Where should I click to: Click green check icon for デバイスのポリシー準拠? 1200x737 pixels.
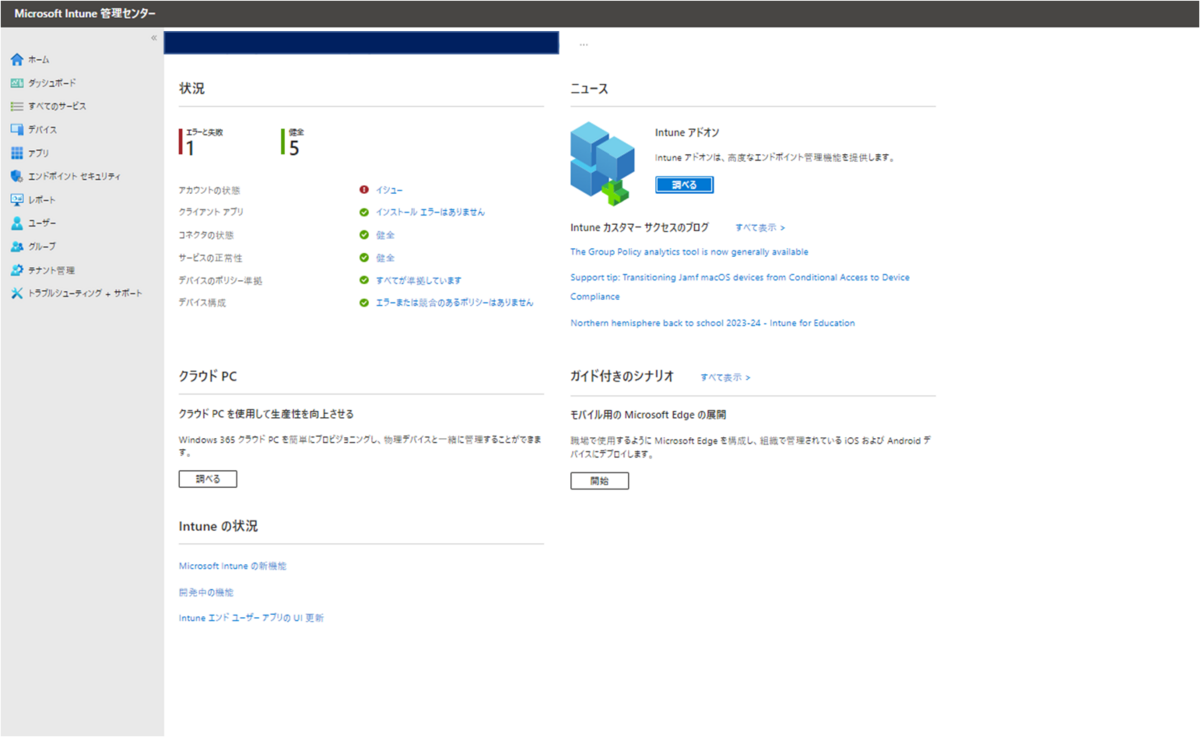point(364,281)
